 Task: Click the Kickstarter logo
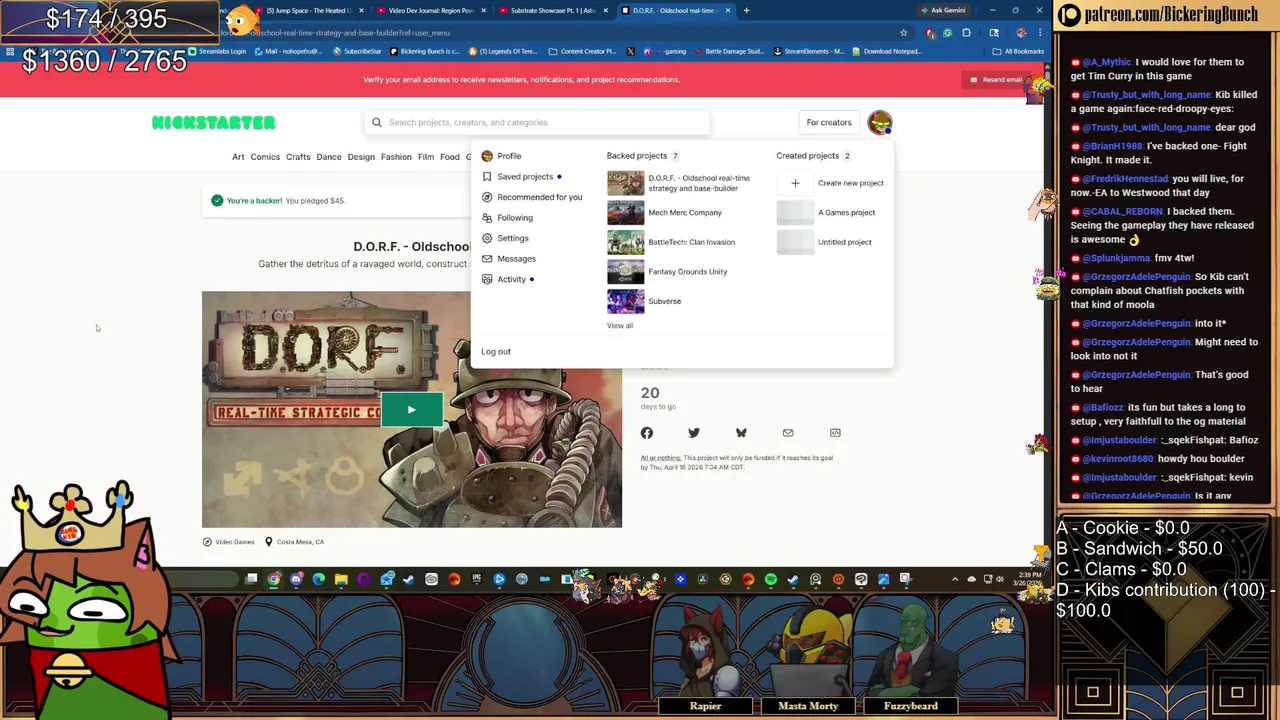(213, 123)
